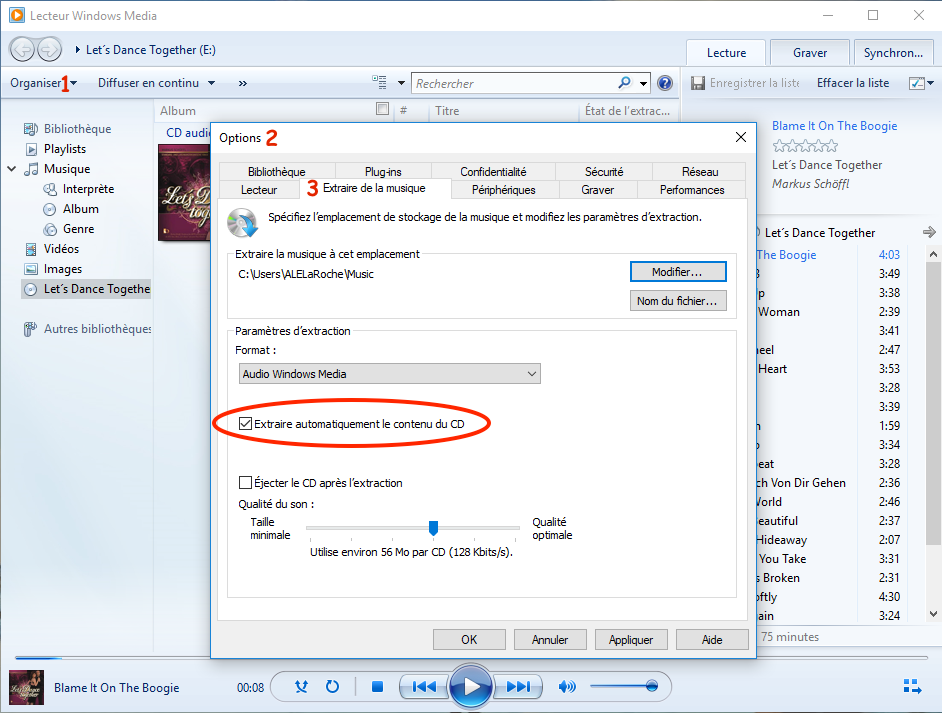This screenshot has width=942, height=713.
Task: Switch to the Lecteur tab
Action: click(x=259, y=189)
